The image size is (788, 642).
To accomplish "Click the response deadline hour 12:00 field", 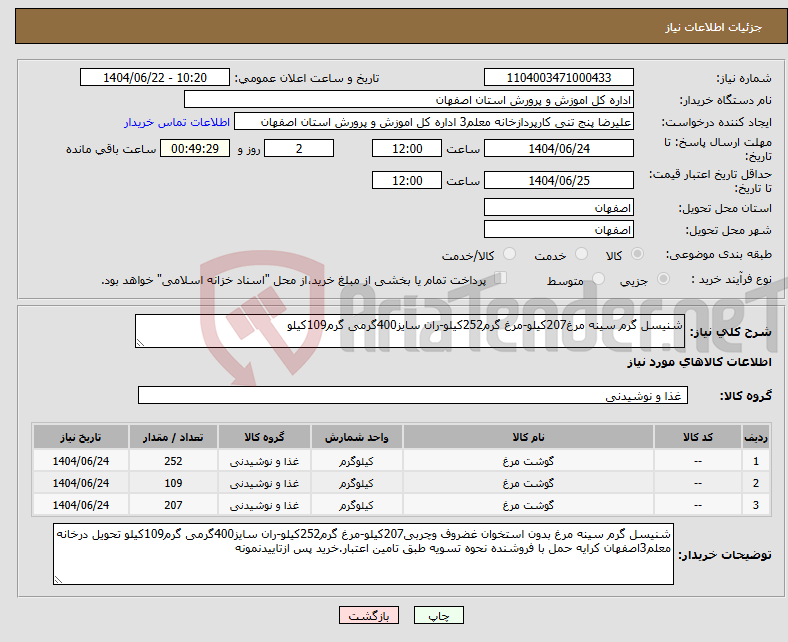I will tap(407, 148).
